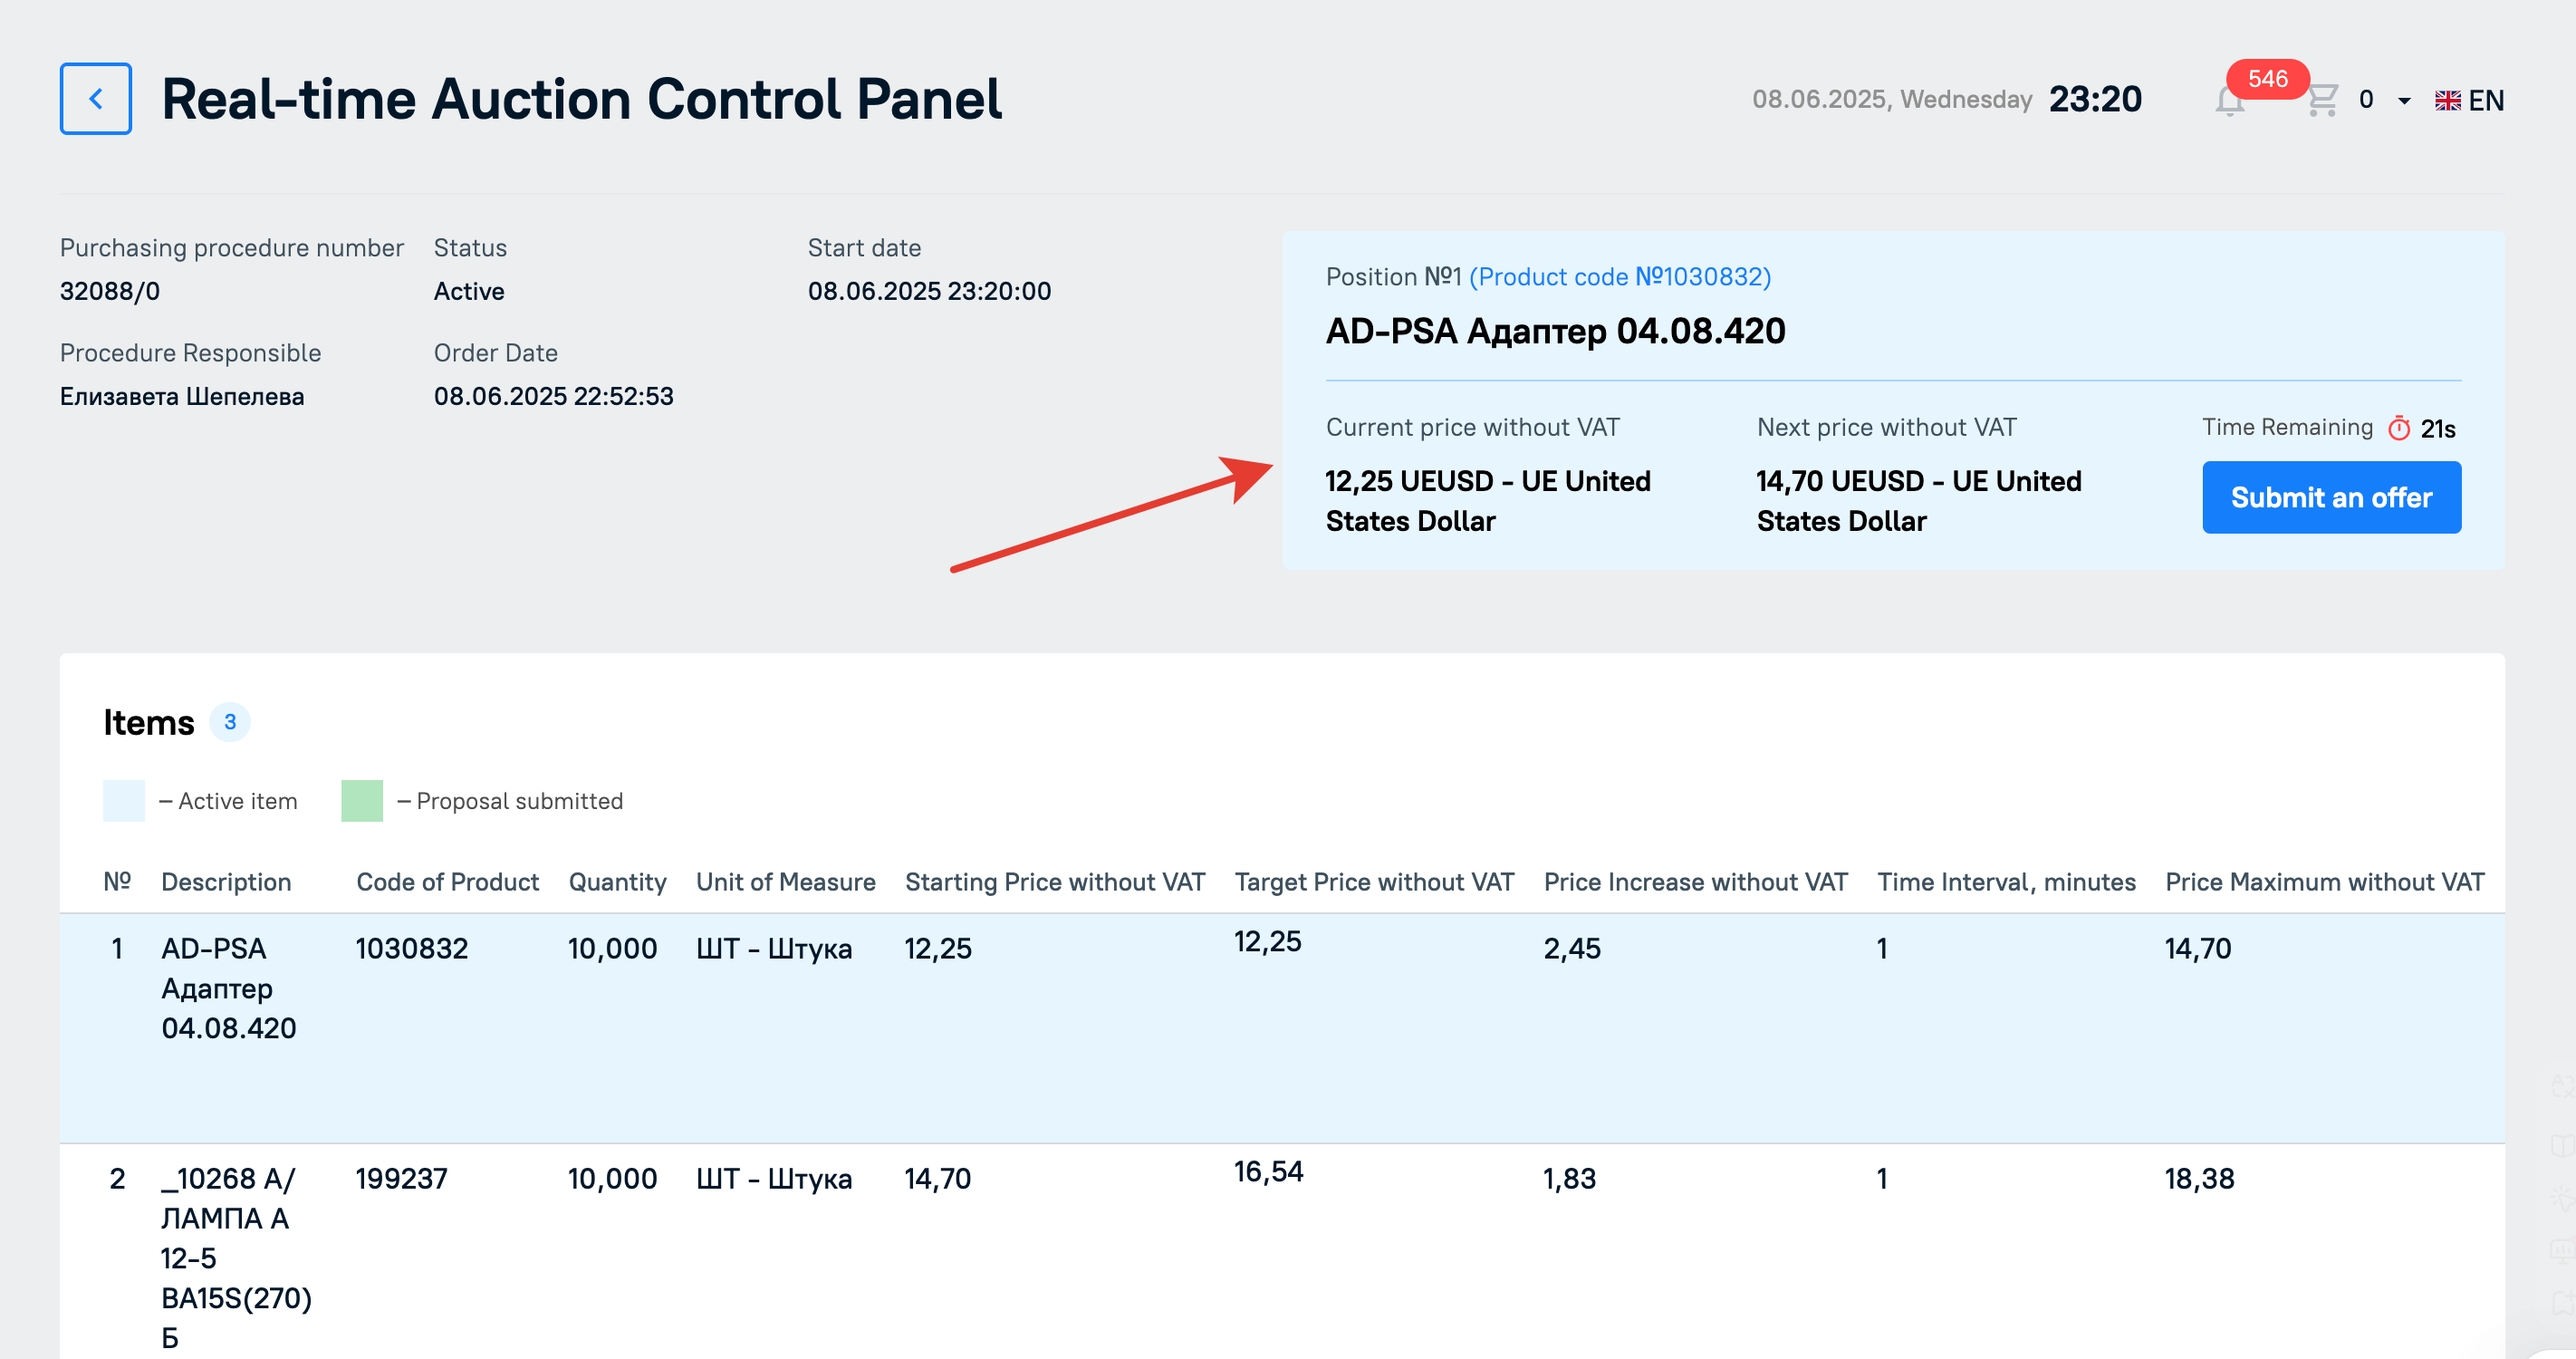Open the EN language selector
The width and height of the screenshot is (2576, 1359).
pyautogui.click(x=2468, y=100)
